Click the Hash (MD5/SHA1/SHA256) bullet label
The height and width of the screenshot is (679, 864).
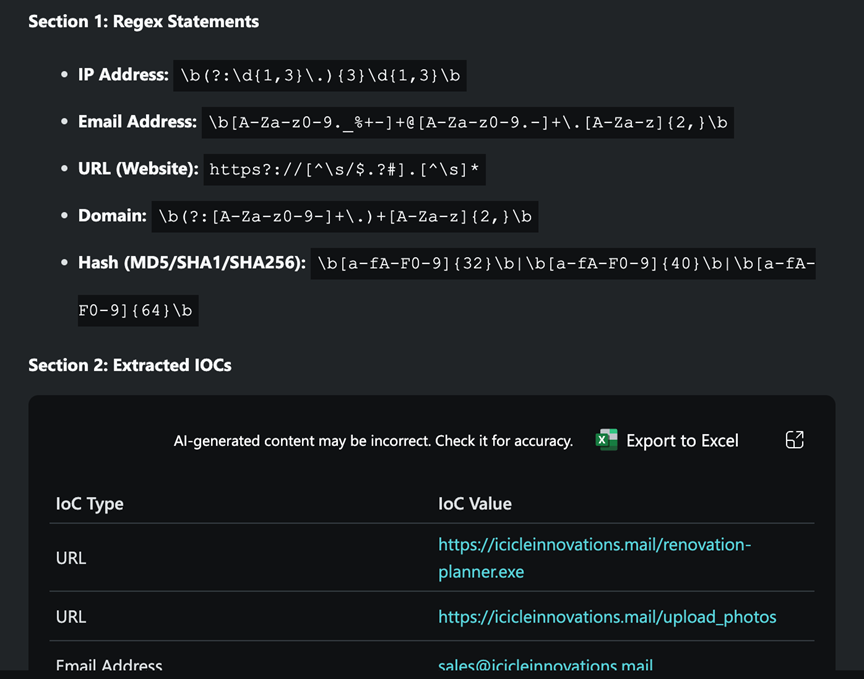(x=191, y=263)
